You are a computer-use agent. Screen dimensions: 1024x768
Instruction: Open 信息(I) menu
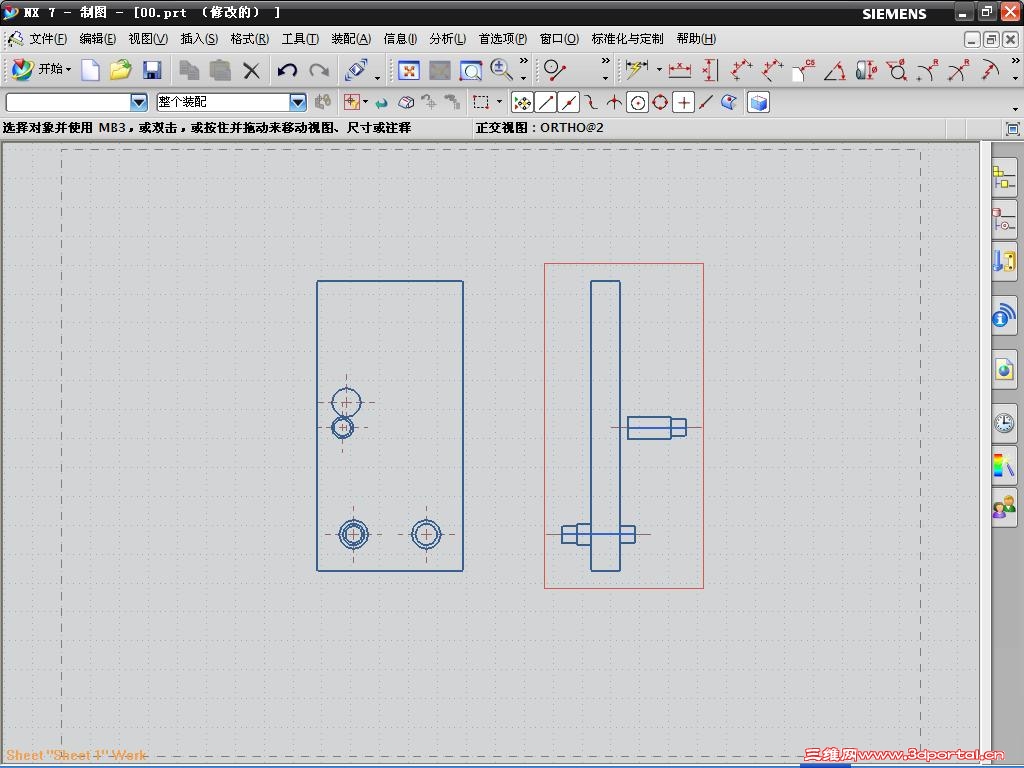400,39
